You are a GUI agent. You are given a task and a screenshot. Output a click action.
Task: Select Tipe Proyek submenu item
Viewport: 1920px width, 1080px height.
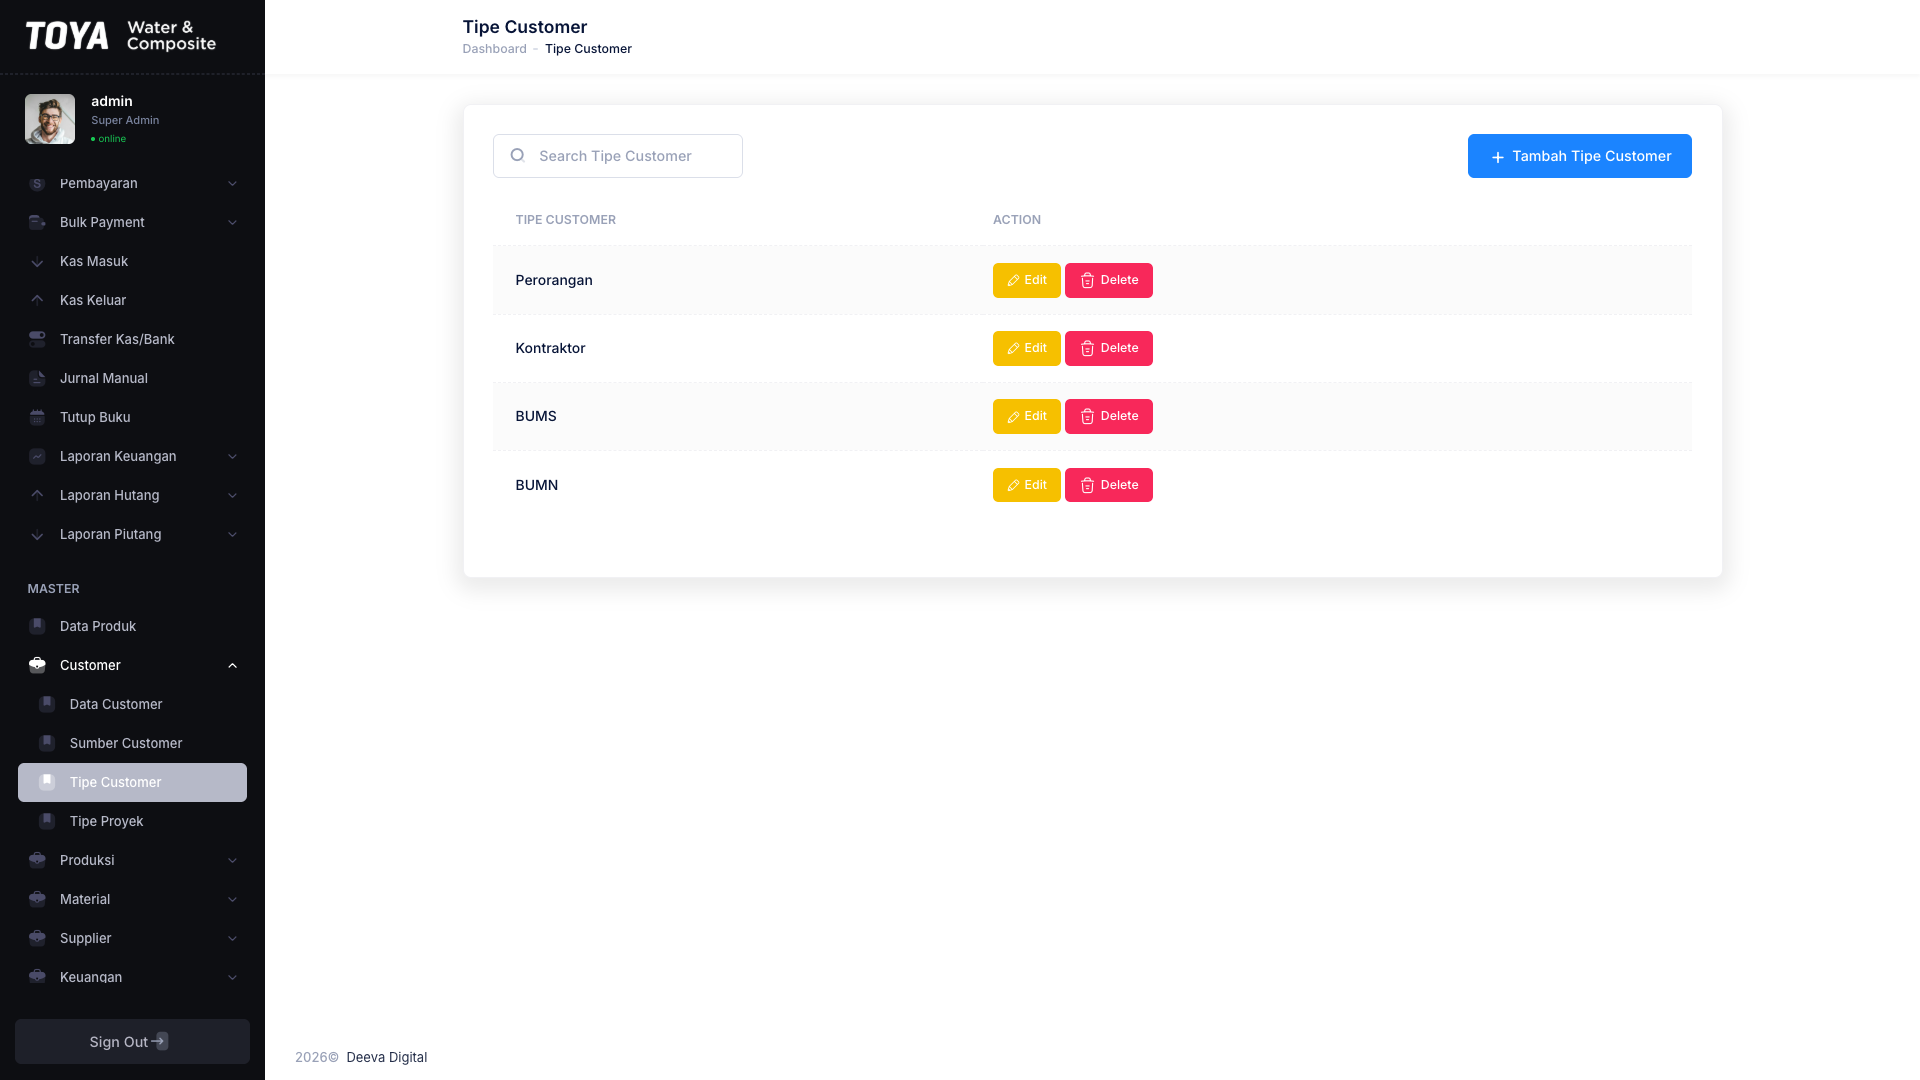tap(132, 821)
